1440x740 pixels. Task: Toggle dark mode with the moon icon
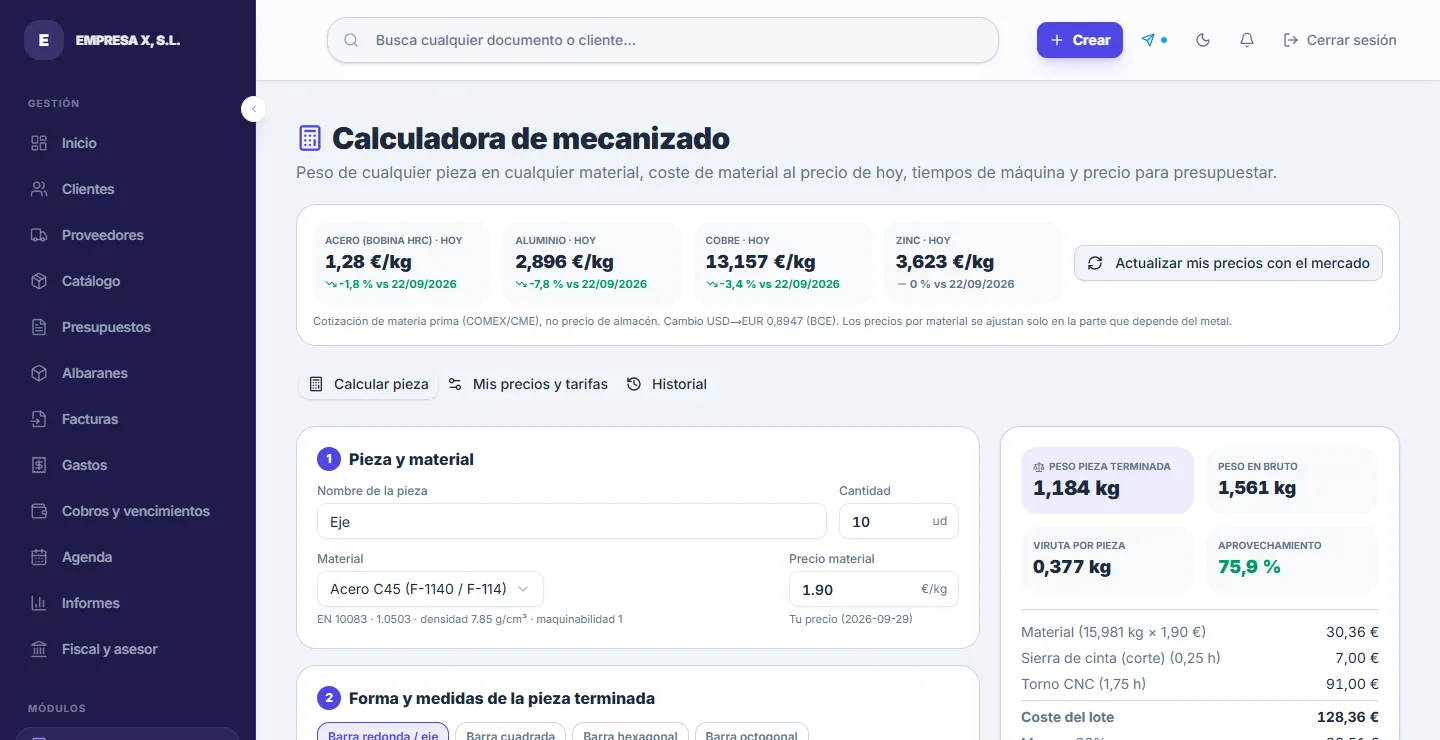point(1203,40)
